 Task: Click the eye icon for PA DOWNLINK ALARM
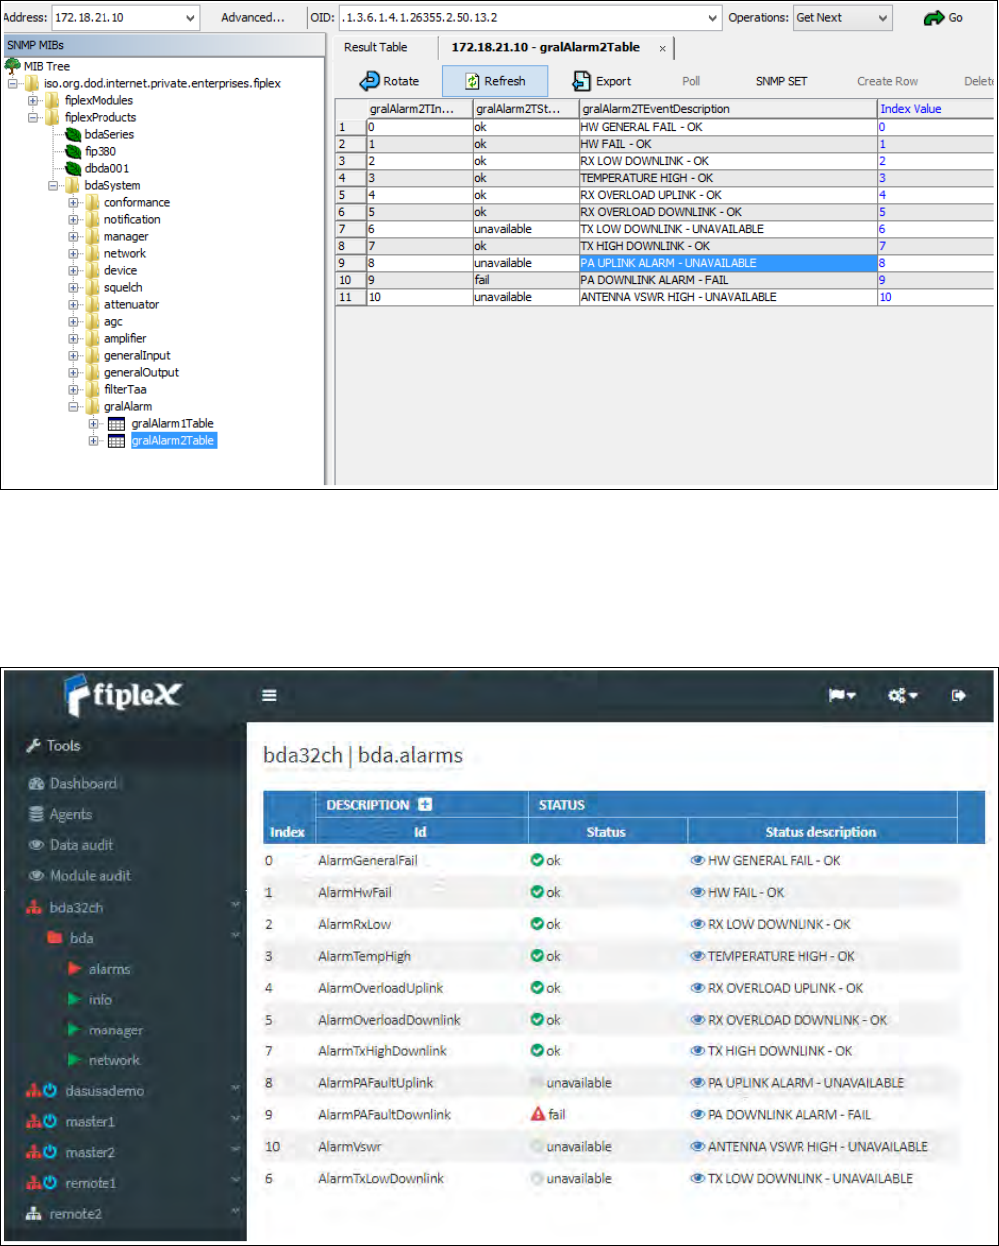click(698, 1114)
